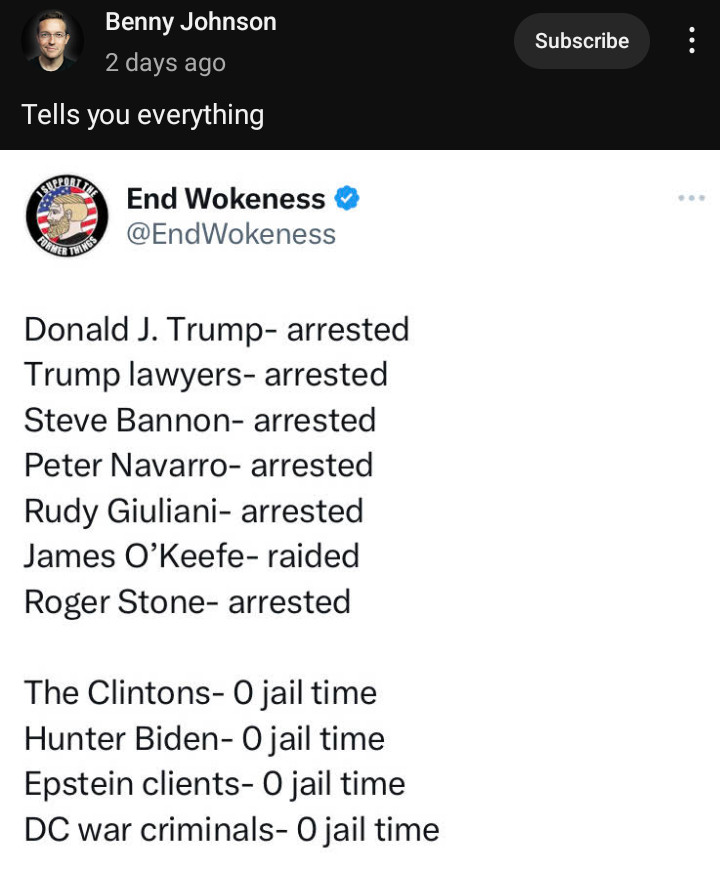Click the '2 days ago' timestamp
The image size is (720, 870).
(165, 63)
